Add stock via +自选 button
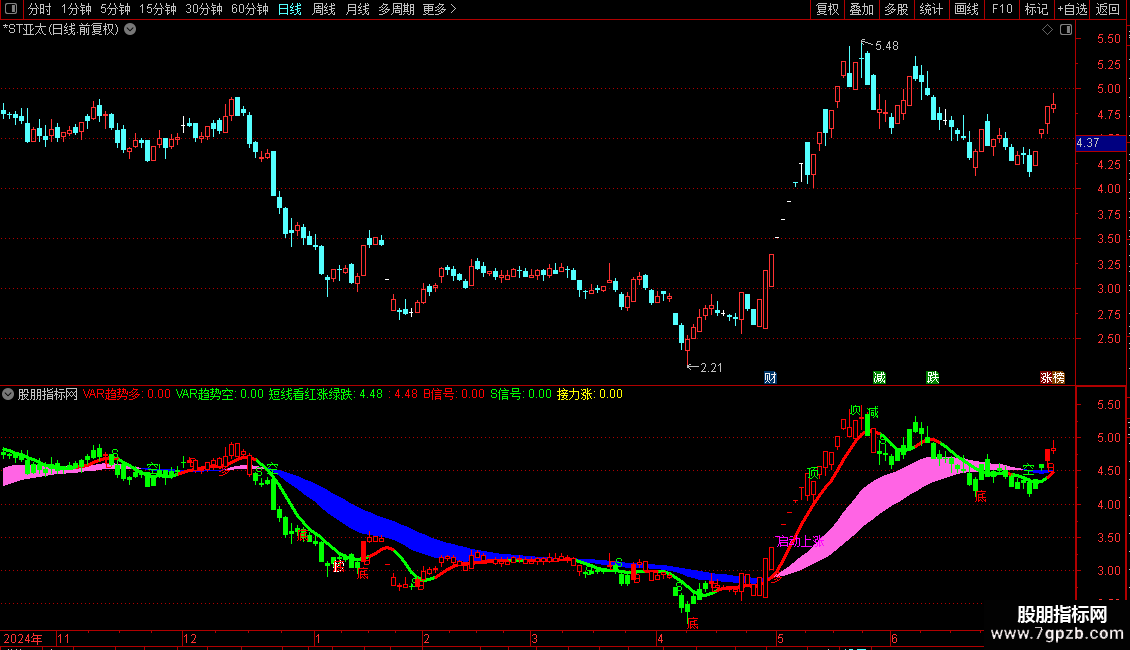The height and width of the screenshot is (650, 1130). pos(1072,9)
